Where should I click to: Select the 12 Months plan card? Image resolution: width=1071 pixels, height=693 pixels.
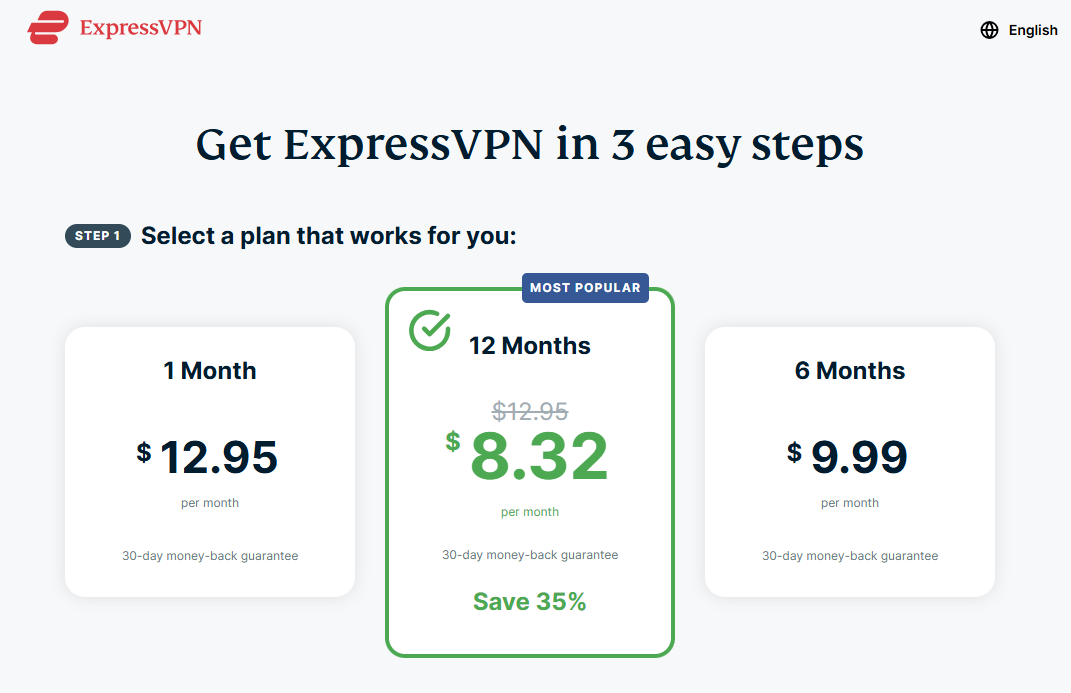[530, 472]
